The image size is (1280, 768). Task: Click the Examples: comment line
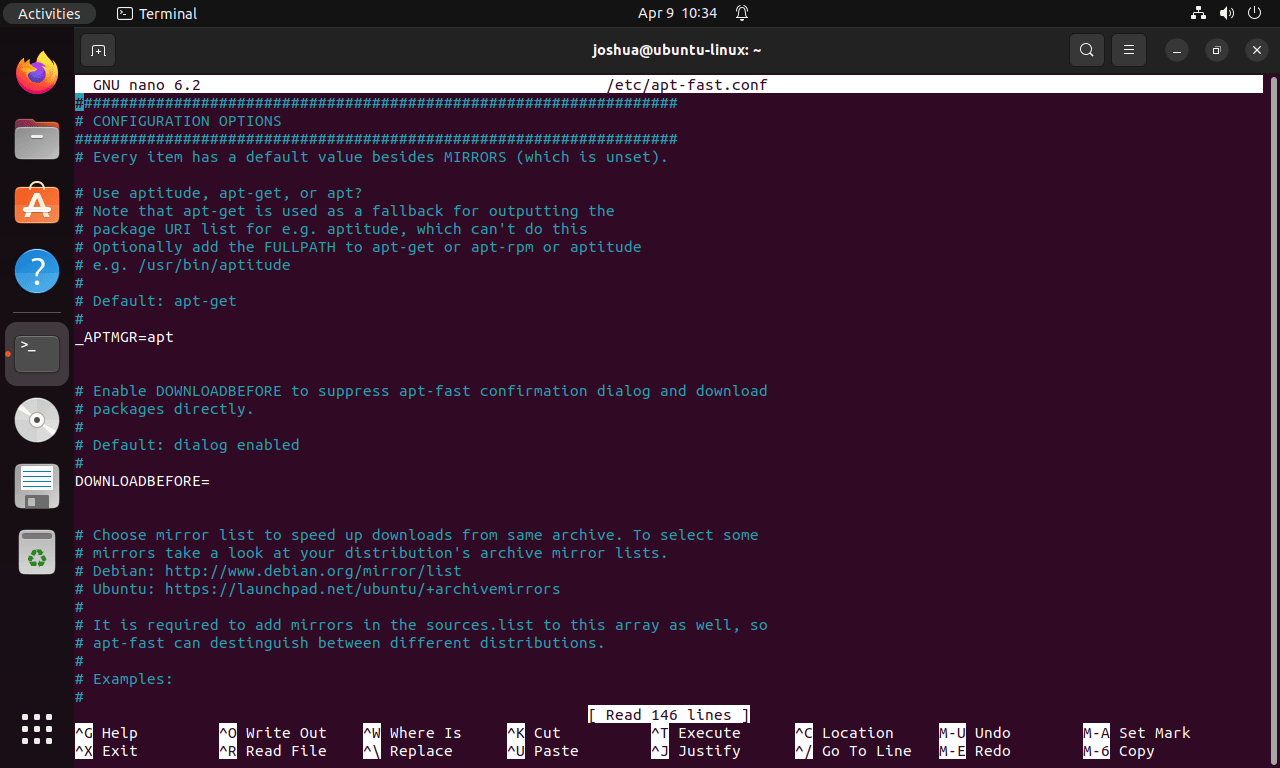click(124, 679)
